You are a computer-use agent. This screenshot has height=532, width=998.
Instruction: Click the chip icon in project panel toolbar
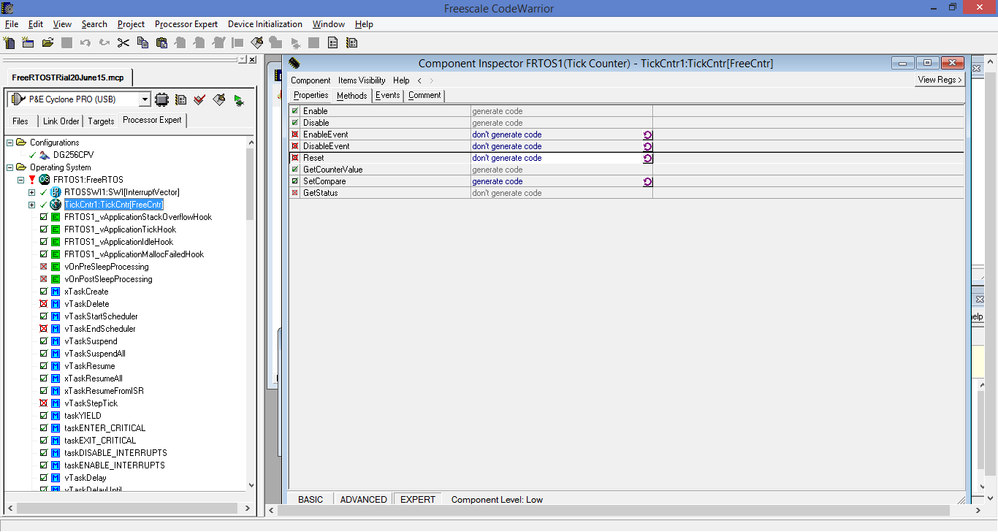point(162,100)
